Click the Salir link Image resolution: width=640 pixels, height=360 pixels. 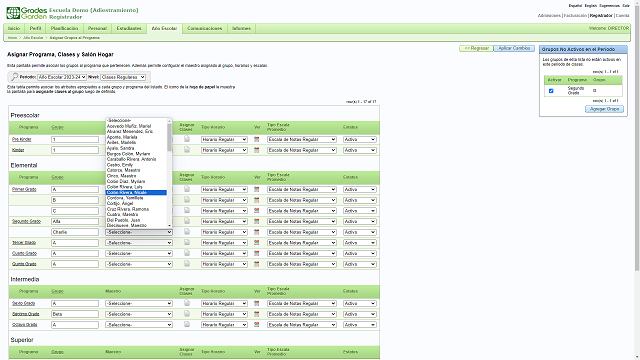pos(626,6)
